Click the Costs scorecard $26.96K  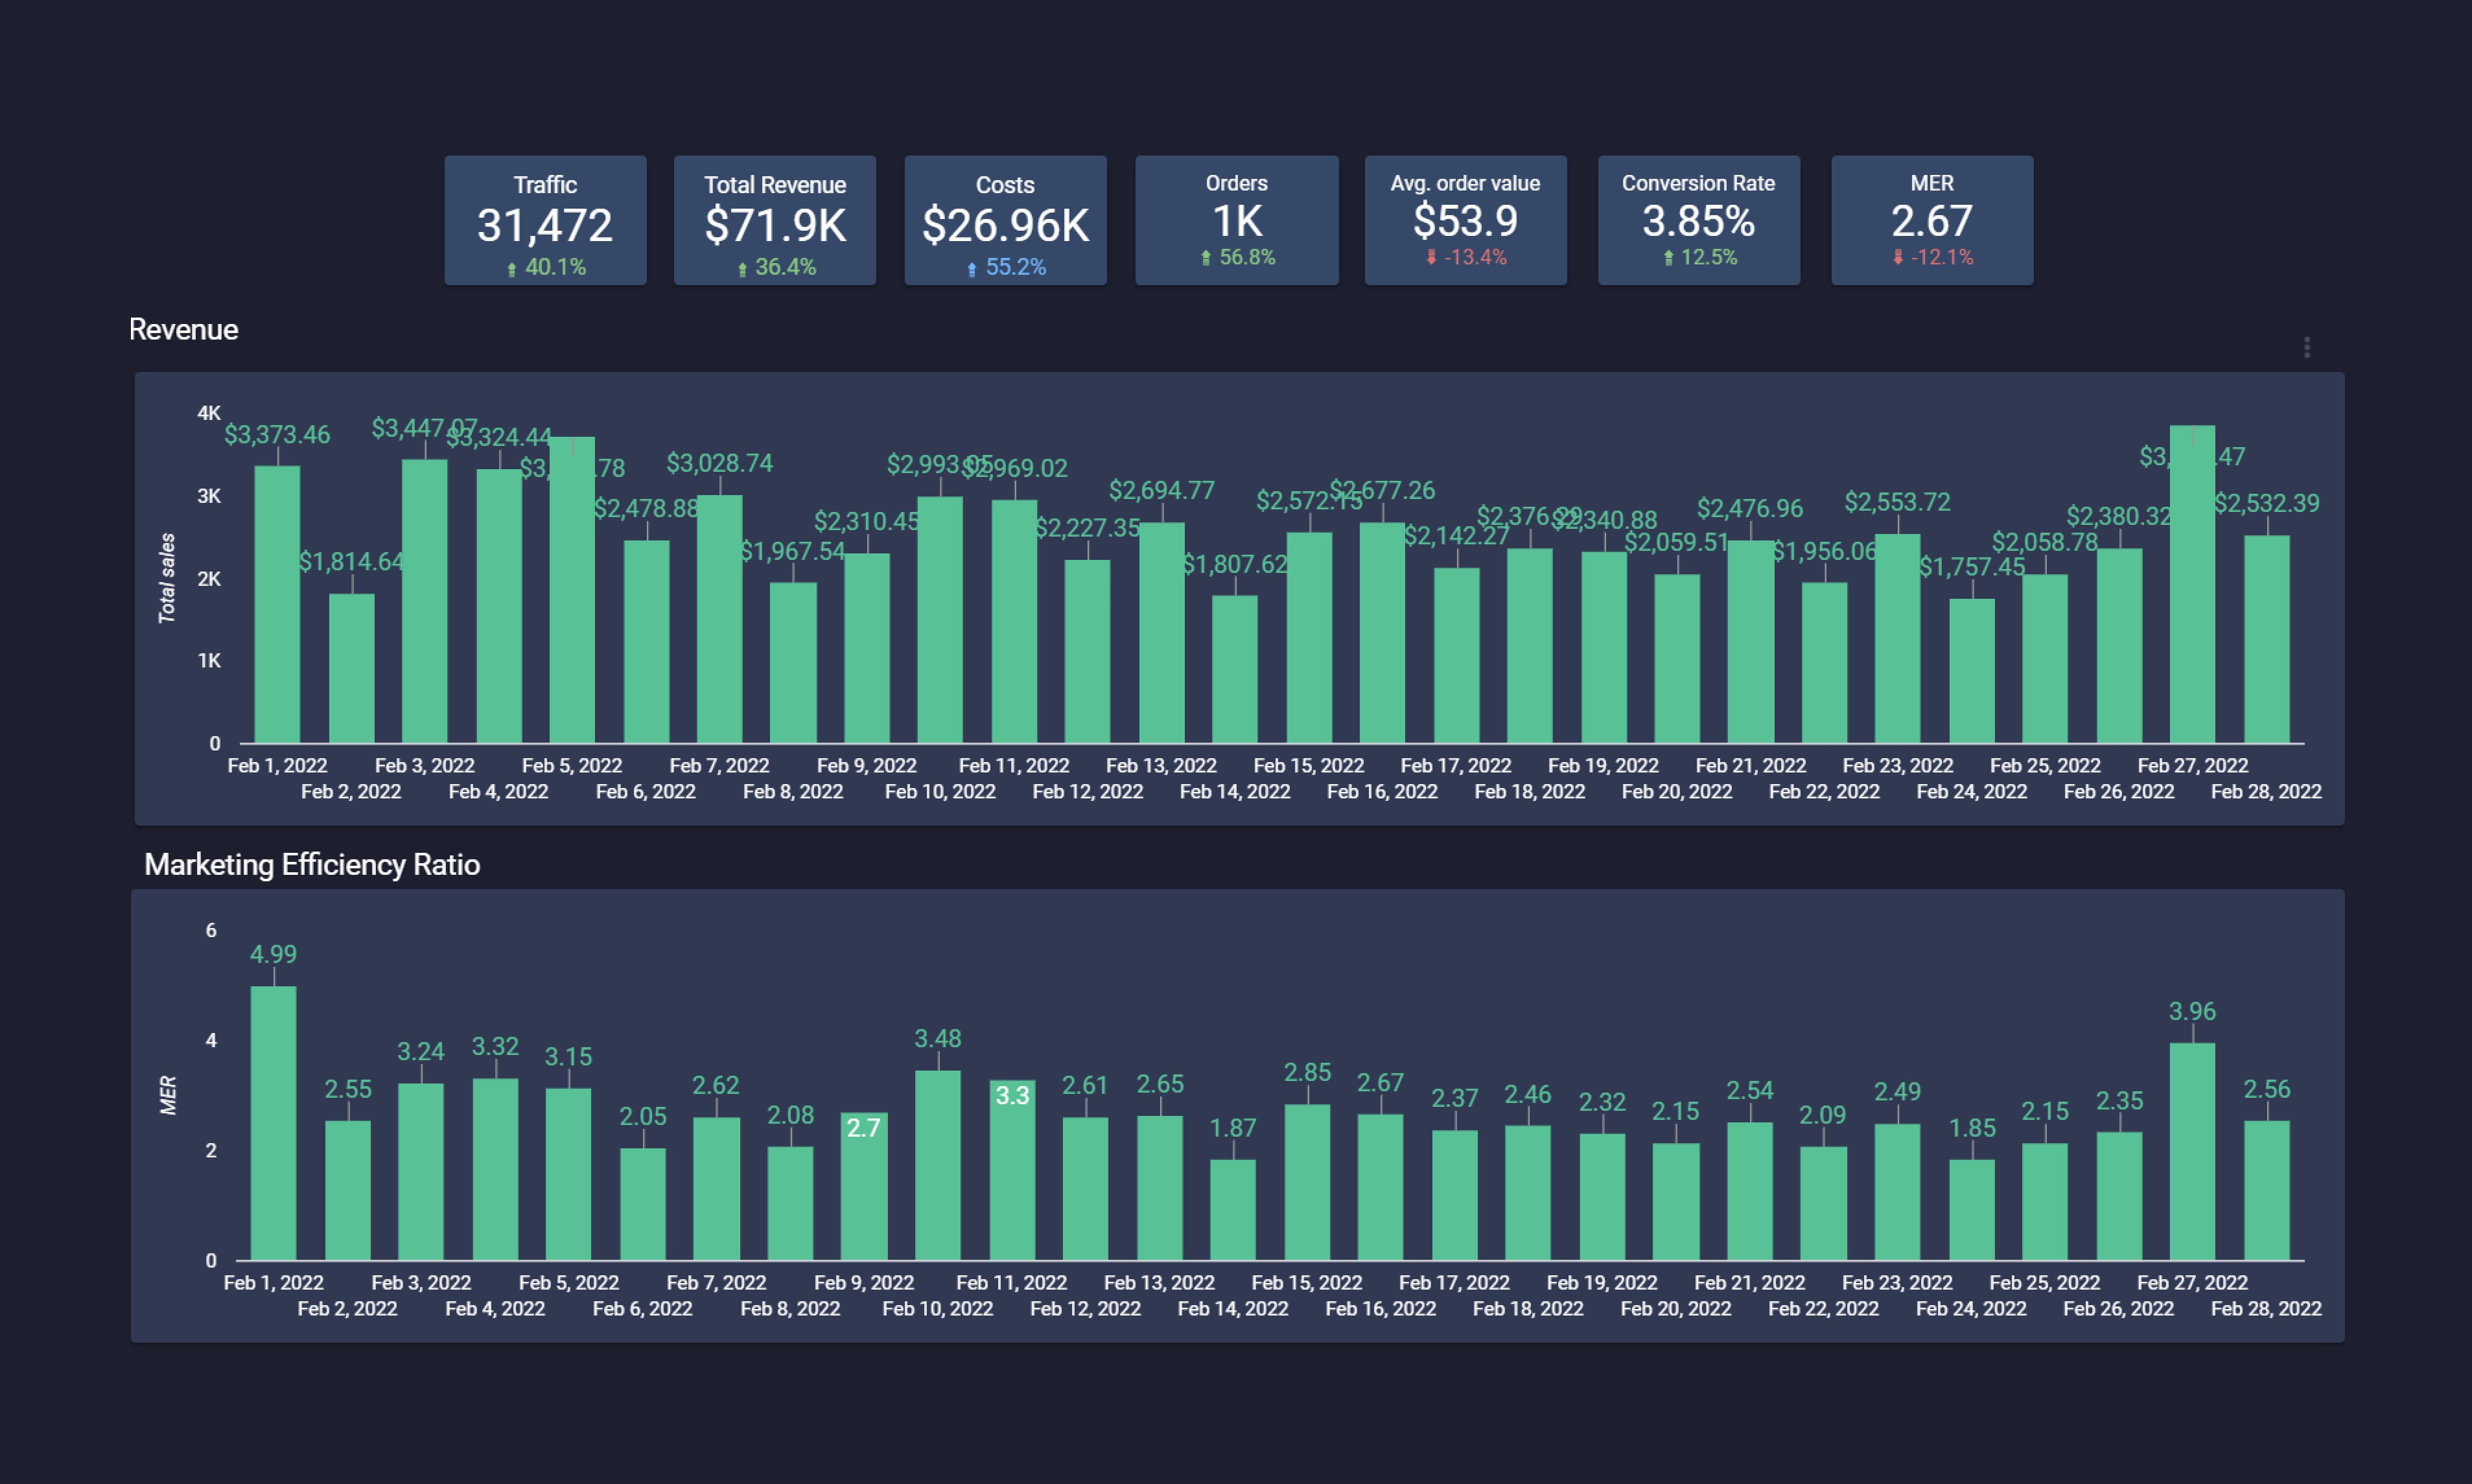[x=1005, y=220]
